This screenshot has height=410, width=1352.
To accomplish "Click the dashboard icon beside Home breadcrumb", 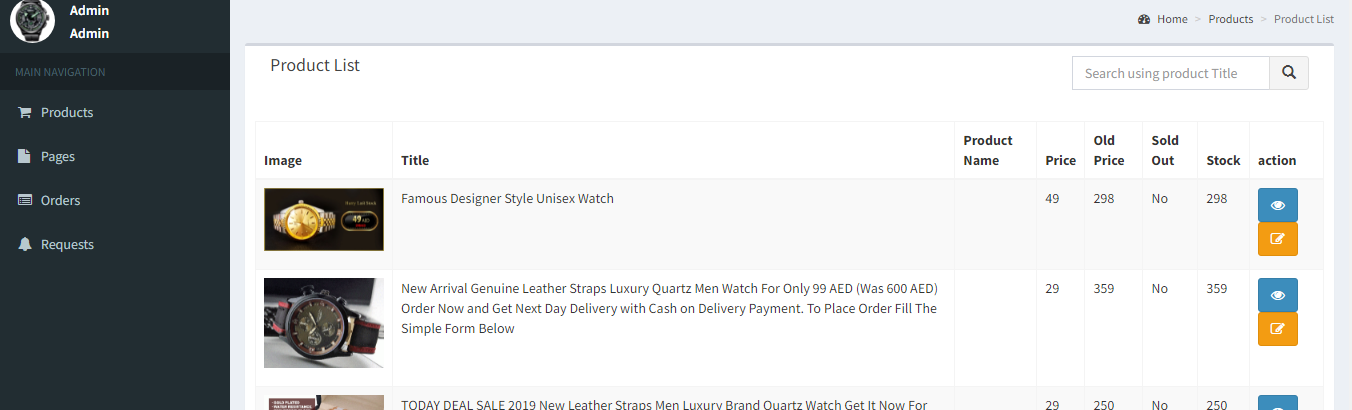I will click(x=1144, y=19).
